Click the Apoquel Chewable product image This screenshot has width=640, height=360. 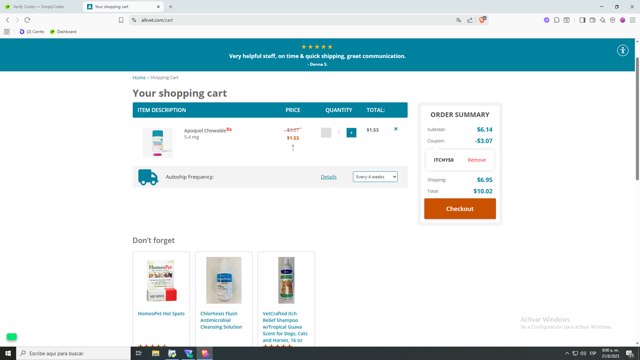point(158,142)
